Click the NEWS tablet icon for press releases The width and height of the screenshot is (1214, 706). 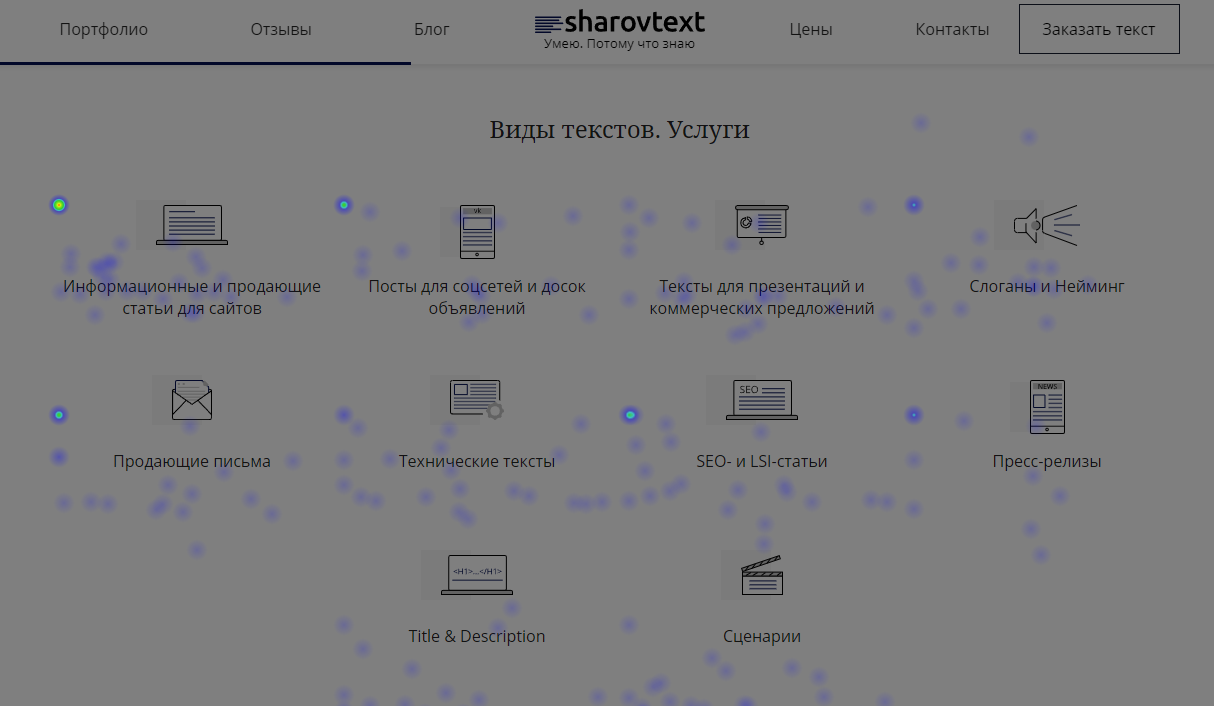tap(1047, 406)
